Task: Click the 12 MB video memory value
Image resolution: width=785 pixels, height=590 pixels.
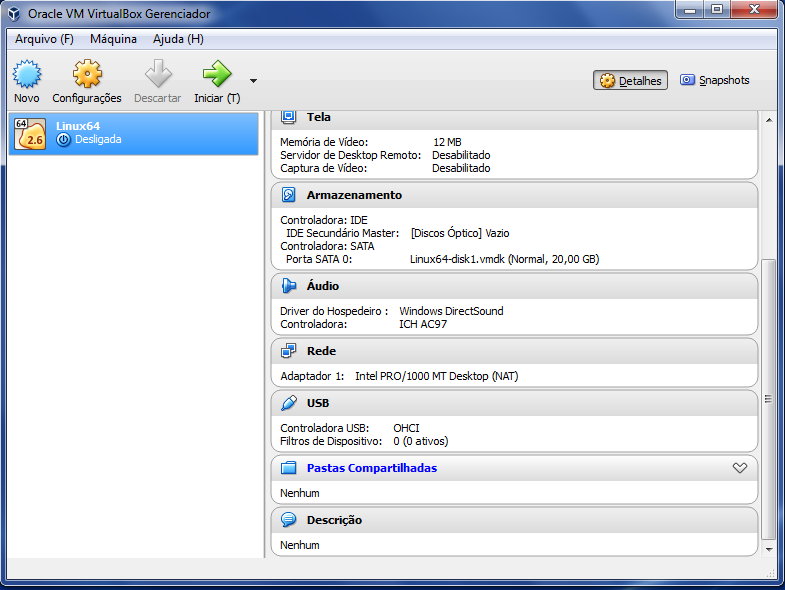Action: coord(447,142)
